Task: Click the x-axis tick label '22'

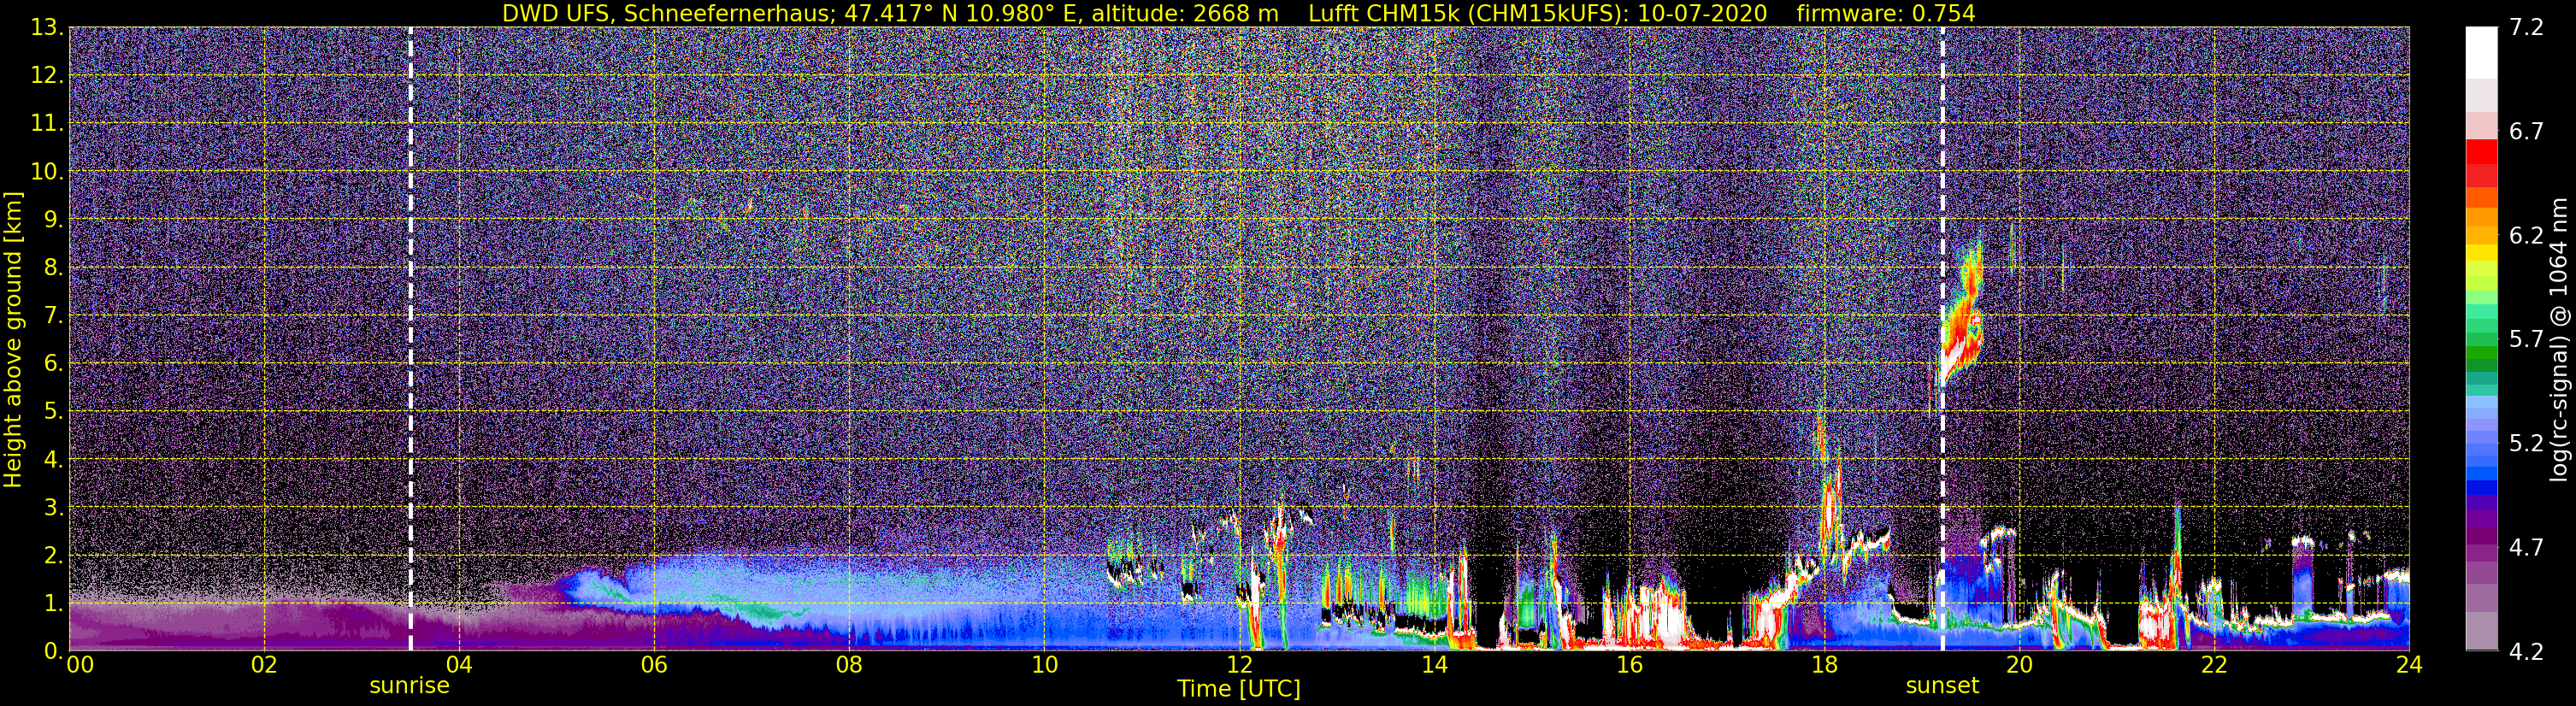Action: pyautogui.click(x=2214, y=665)
